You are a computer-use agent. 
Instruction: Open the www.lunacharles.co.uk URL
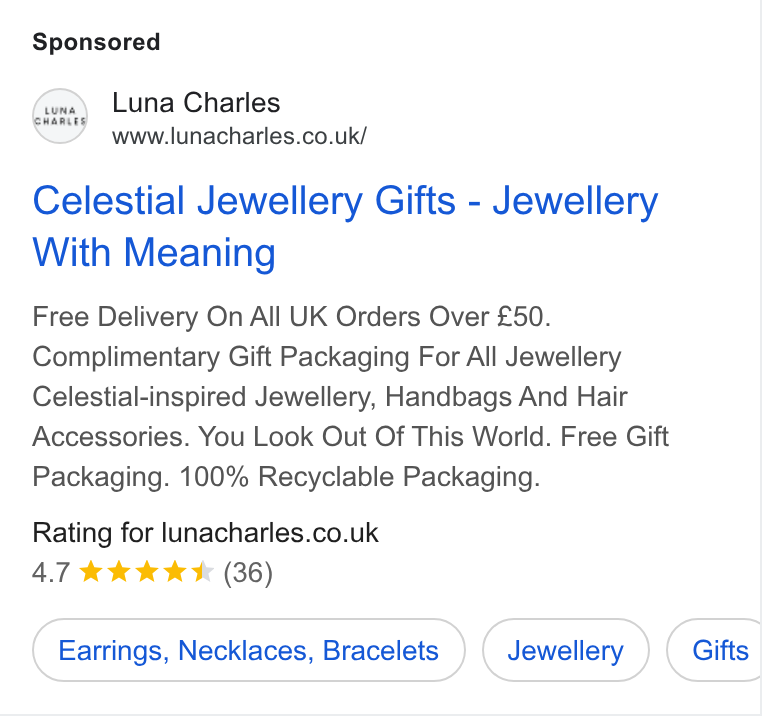[239, 136]
